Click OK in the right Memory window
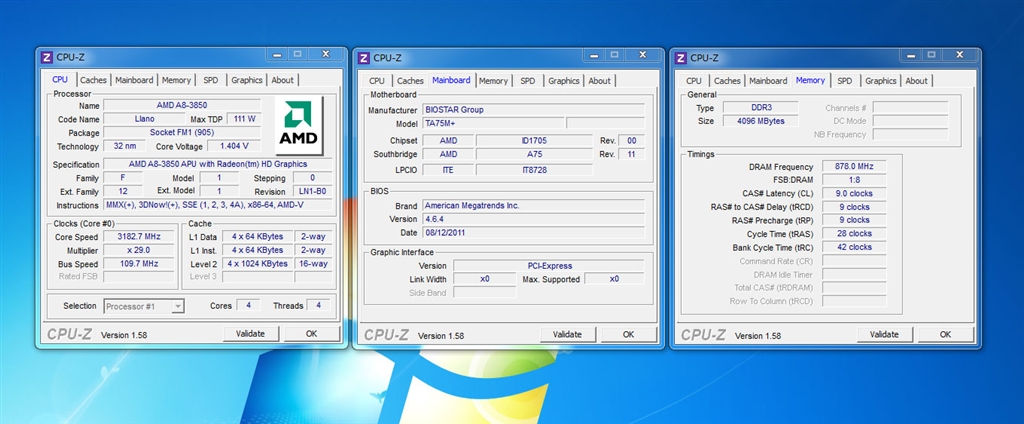Image resolution: width=1024 pixels, height=424 pixels. [946, 334]
